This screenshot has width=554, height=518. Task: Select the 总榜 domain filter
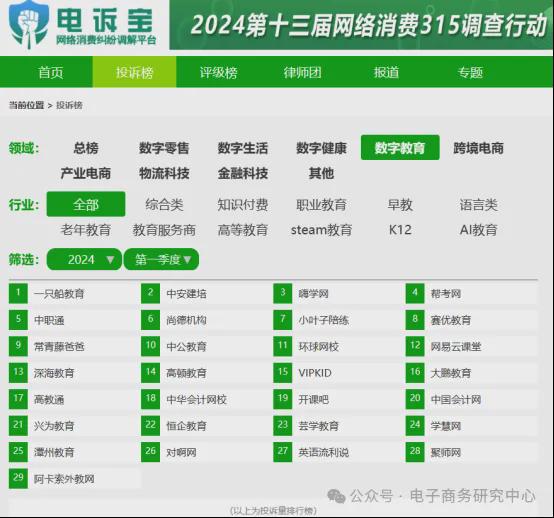click(x=86, y=148)
